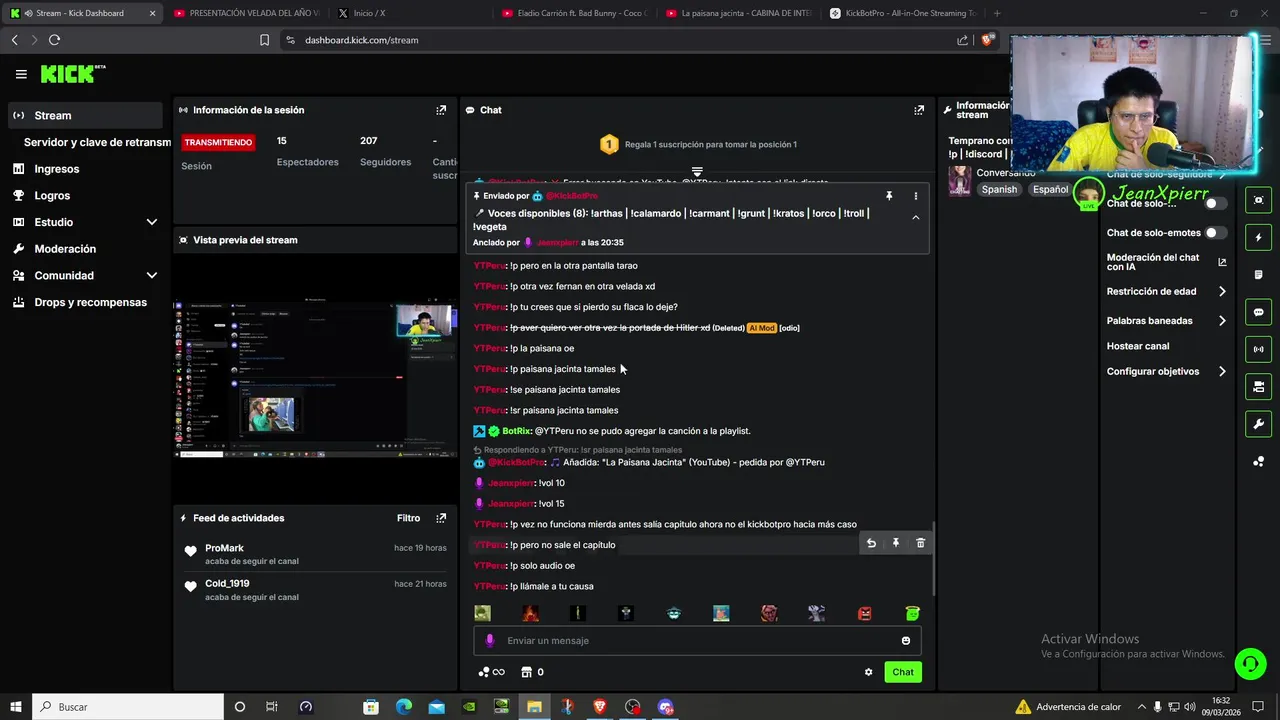This screenshot has width=1280, height=720.
Task: Delete the 'pero no sale el capítulo' message
Action: click(921, 543)
